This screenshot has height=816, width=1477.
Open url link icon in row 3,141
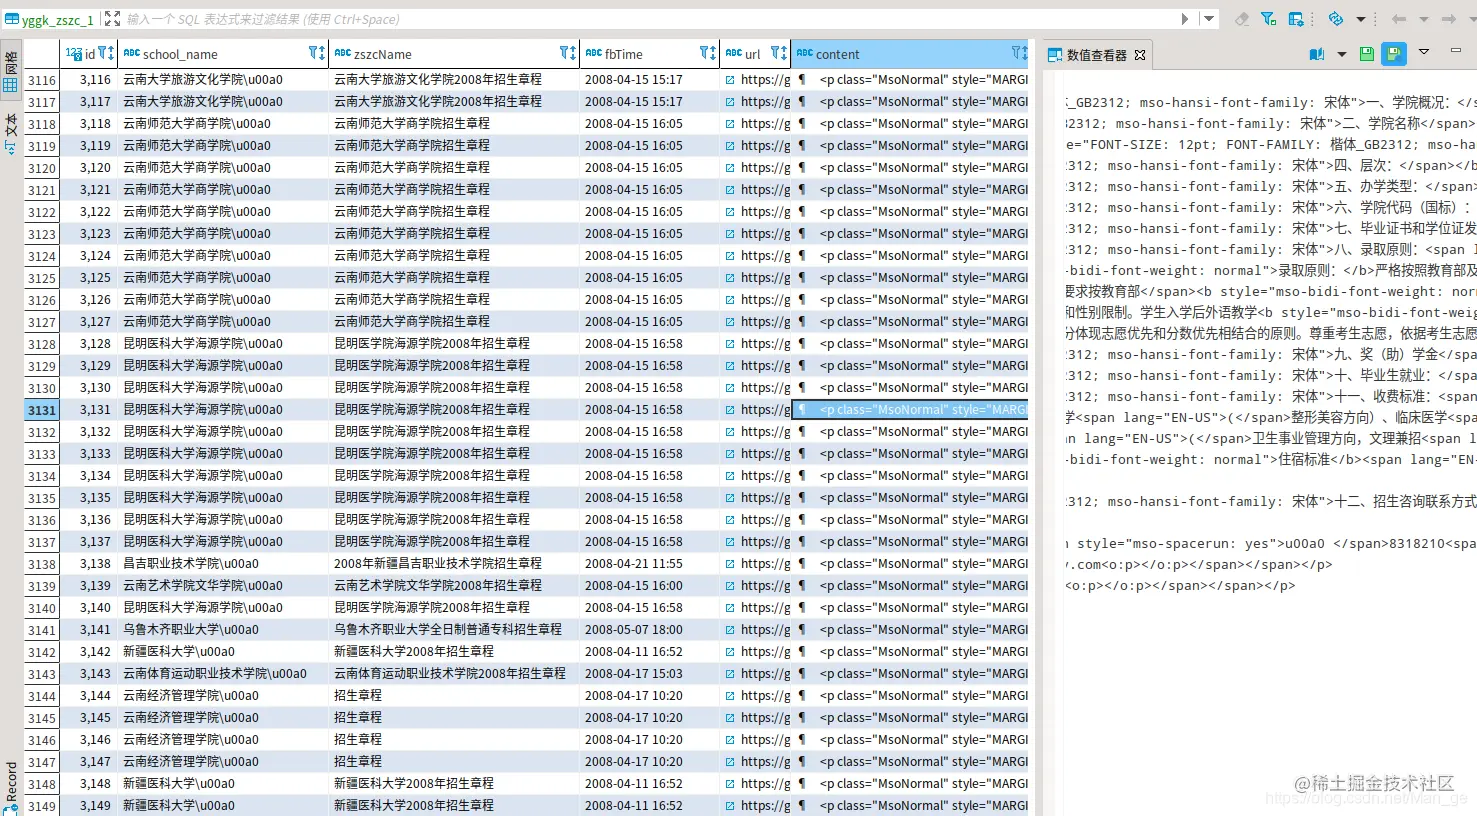[x=730, y=630]
